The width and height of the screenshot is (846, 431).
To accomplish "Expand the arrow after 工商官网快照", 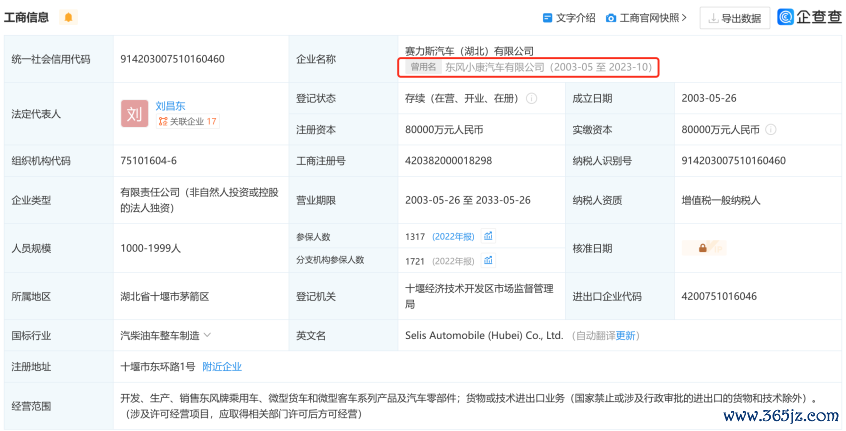I will pos(684,18).
